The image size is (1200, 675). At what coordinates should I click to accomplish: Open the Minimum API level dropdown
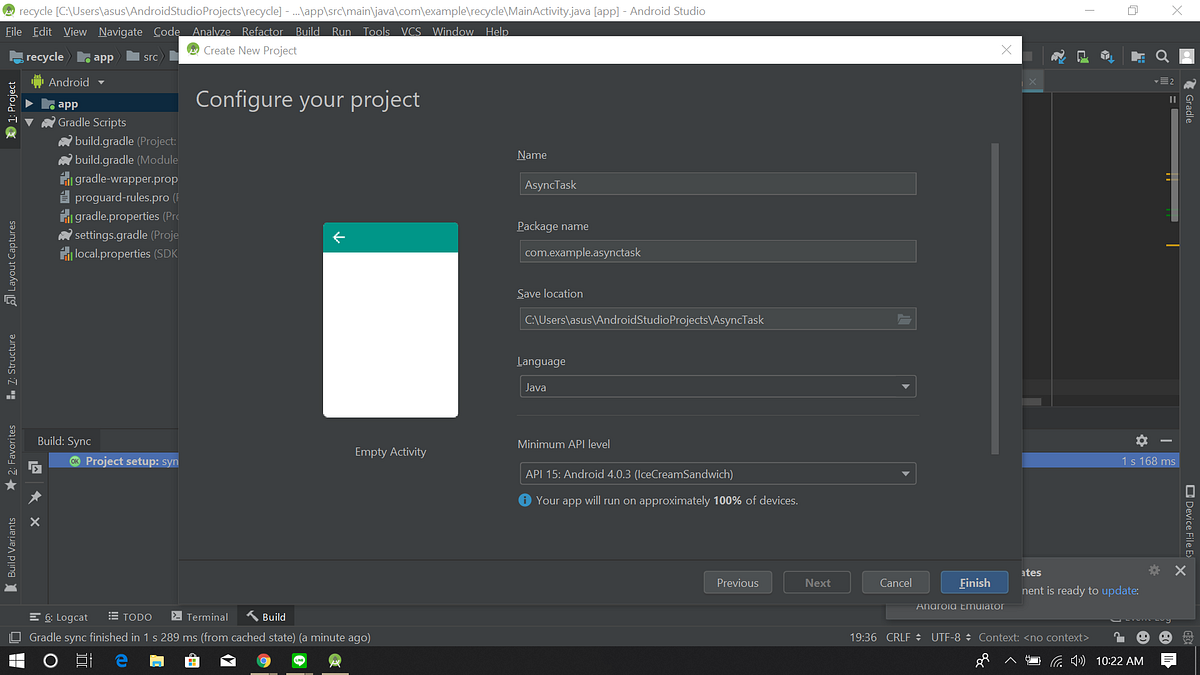[x=717, y=474]
